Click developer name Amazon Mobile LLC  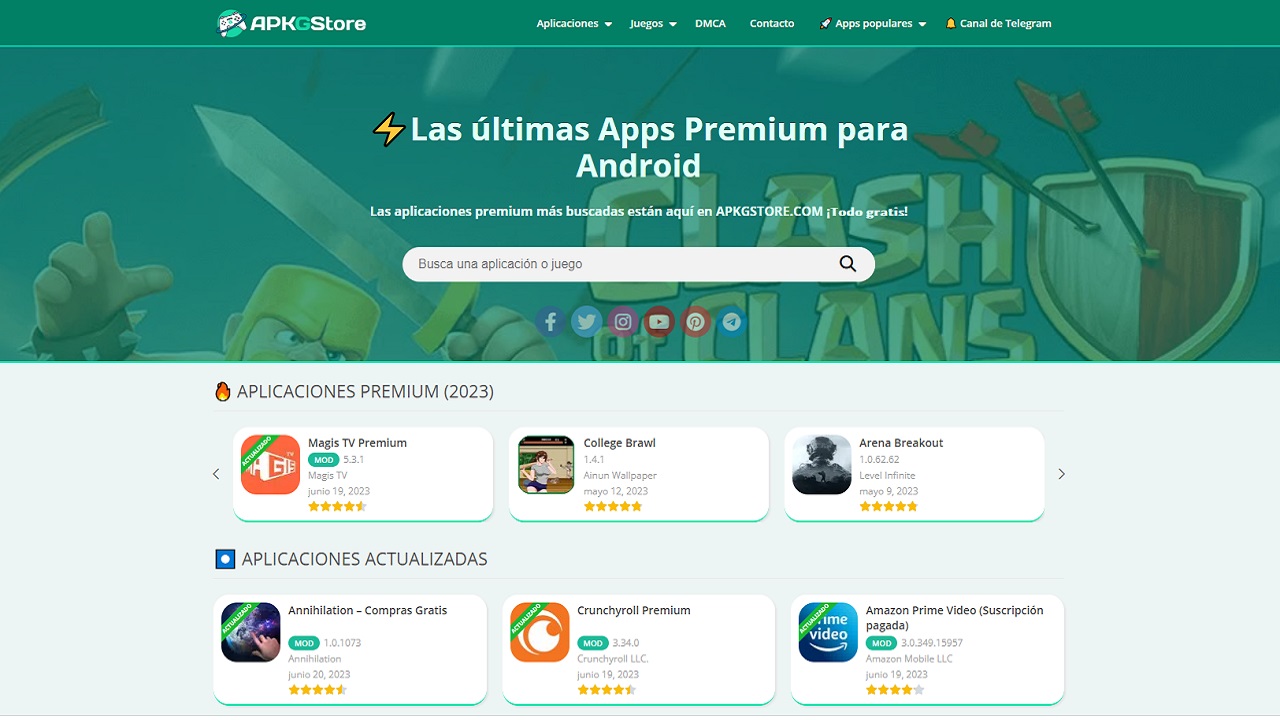pyautogui.click(x=909, y=659)
